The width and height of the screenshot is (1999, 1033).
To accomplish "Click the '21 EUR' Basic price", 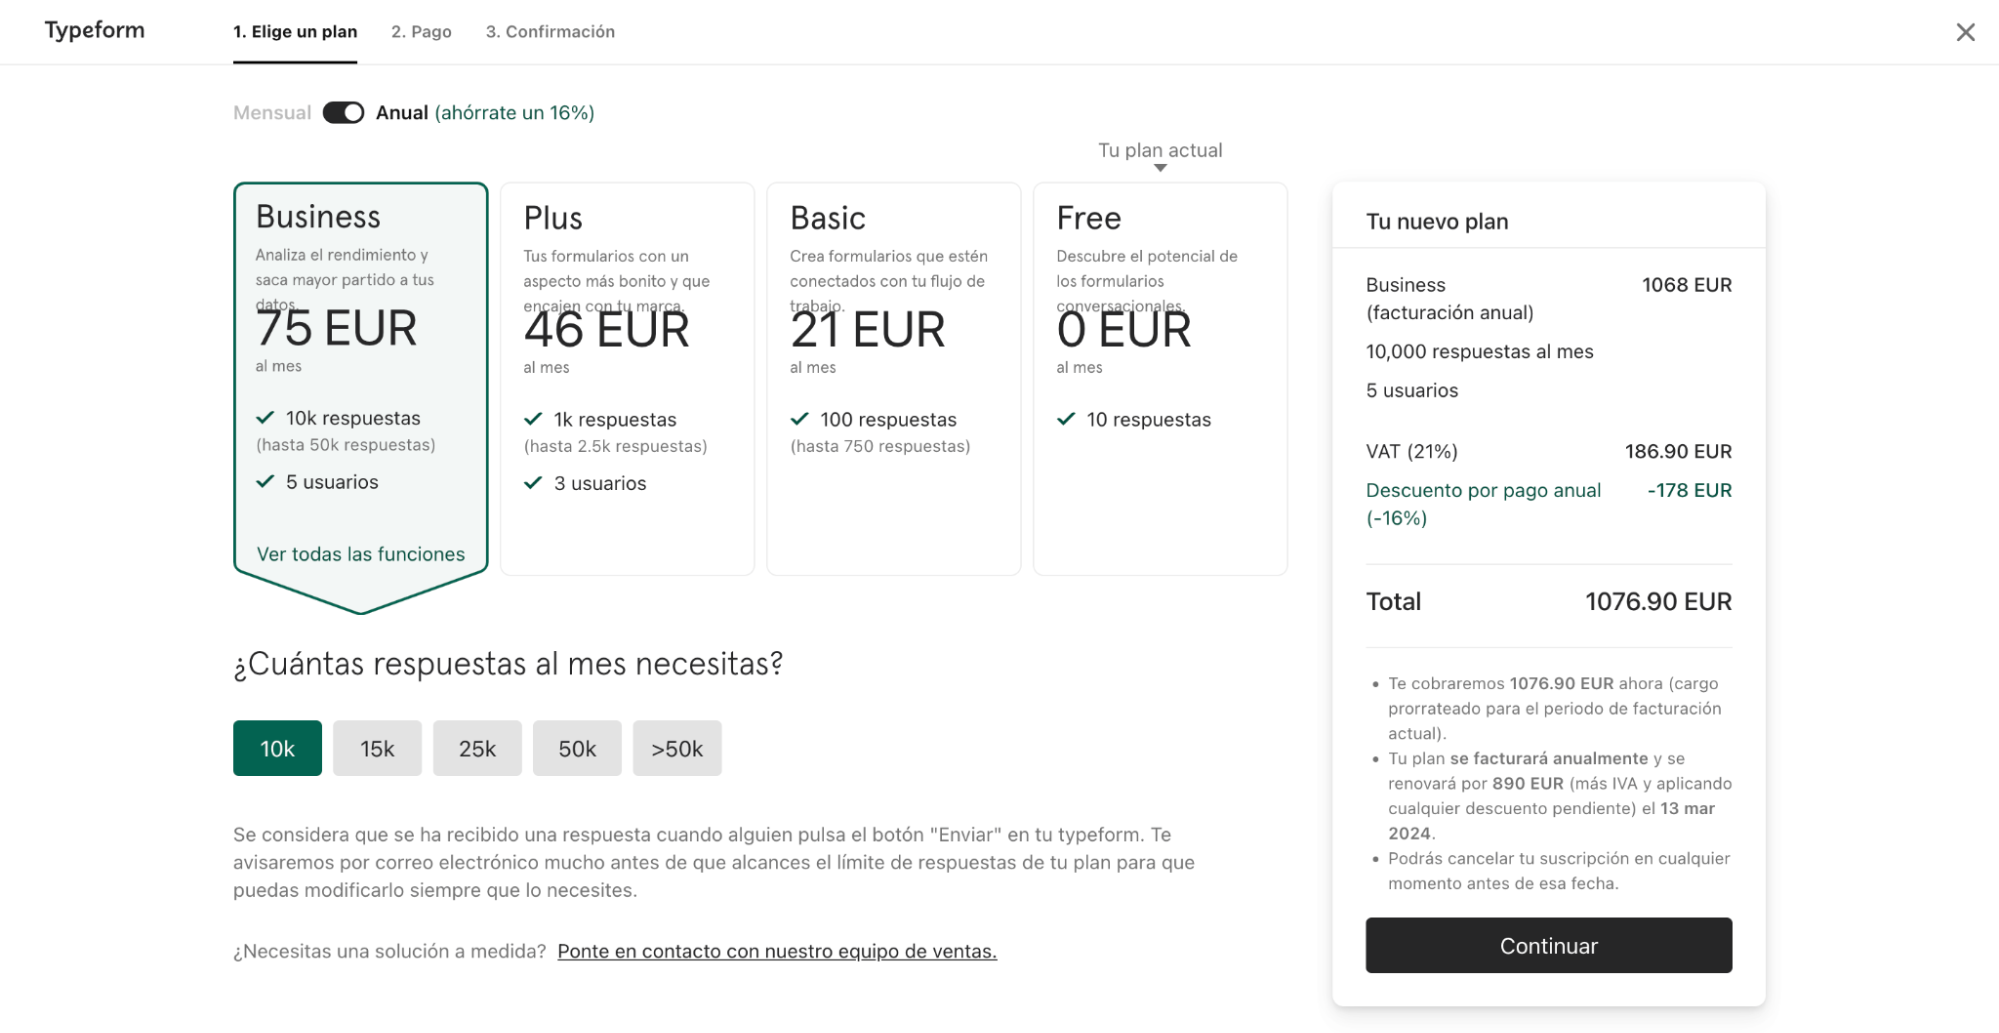I will (867, 329).
